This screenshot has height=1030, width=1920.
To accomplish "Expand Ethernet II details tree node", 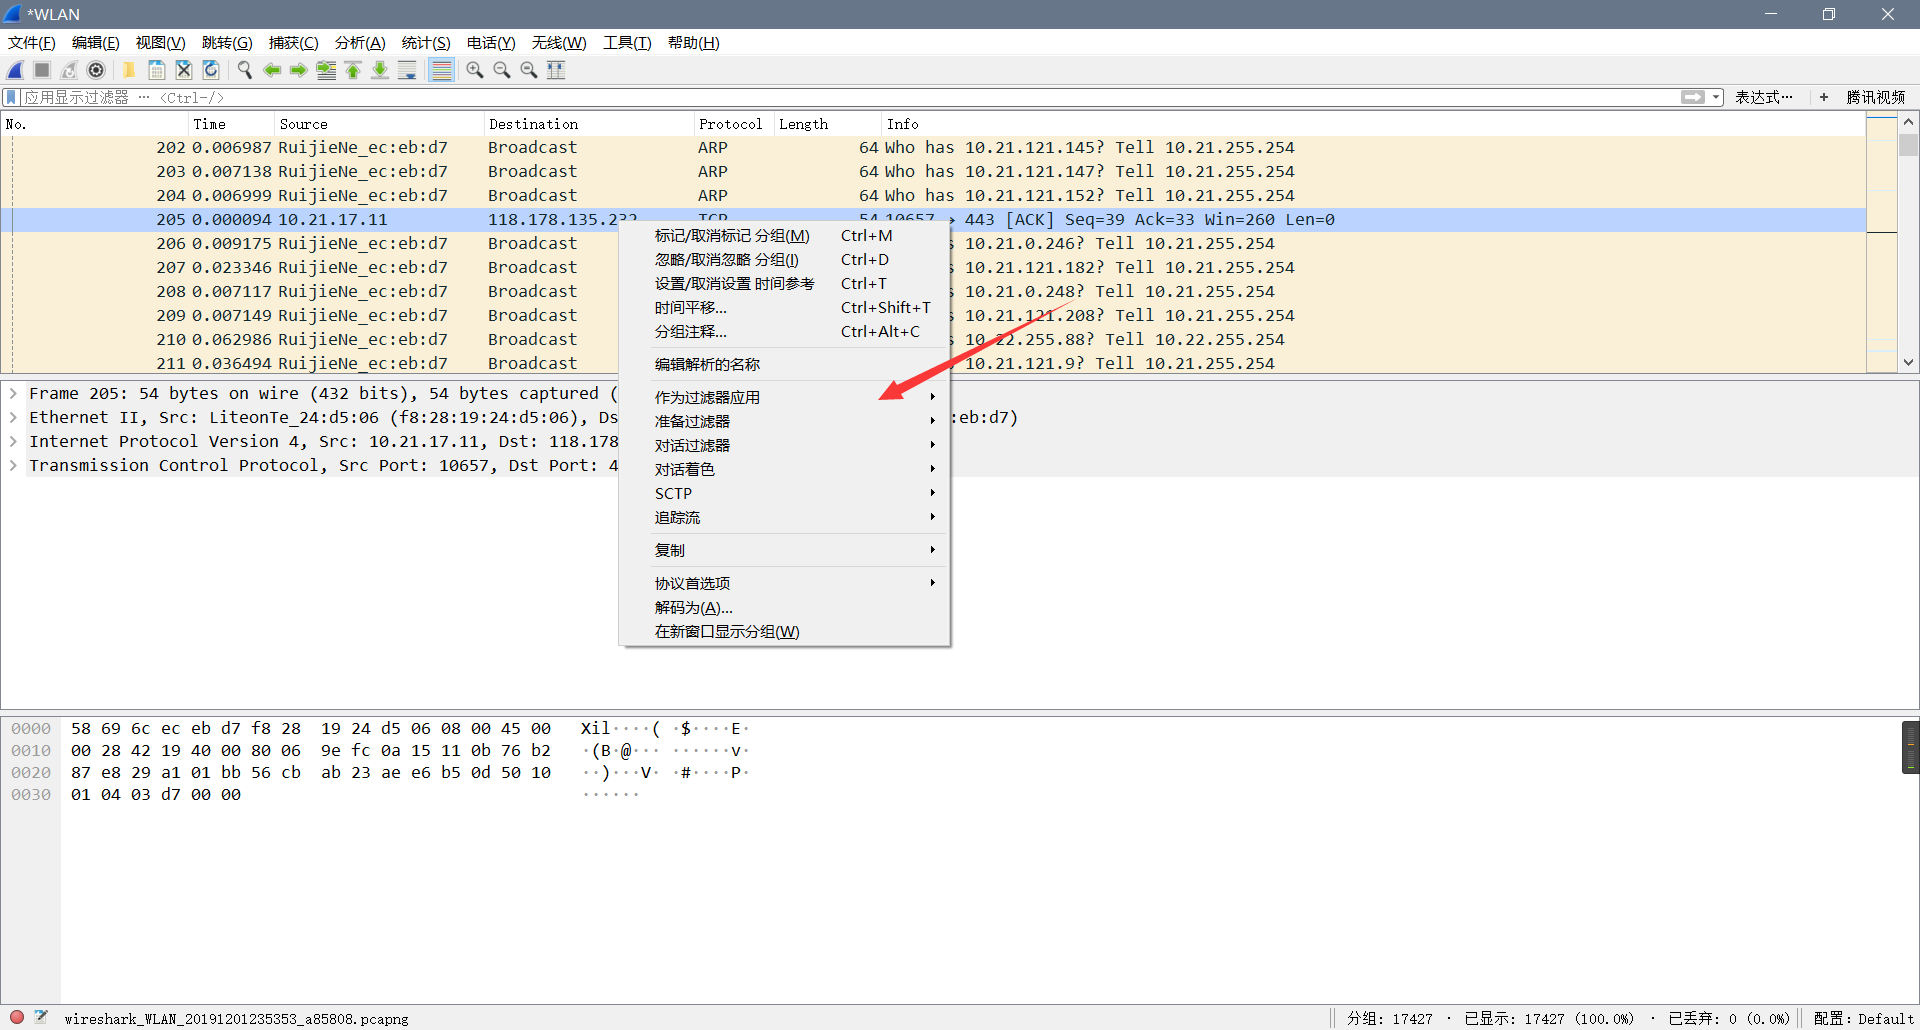I will 13,418.
